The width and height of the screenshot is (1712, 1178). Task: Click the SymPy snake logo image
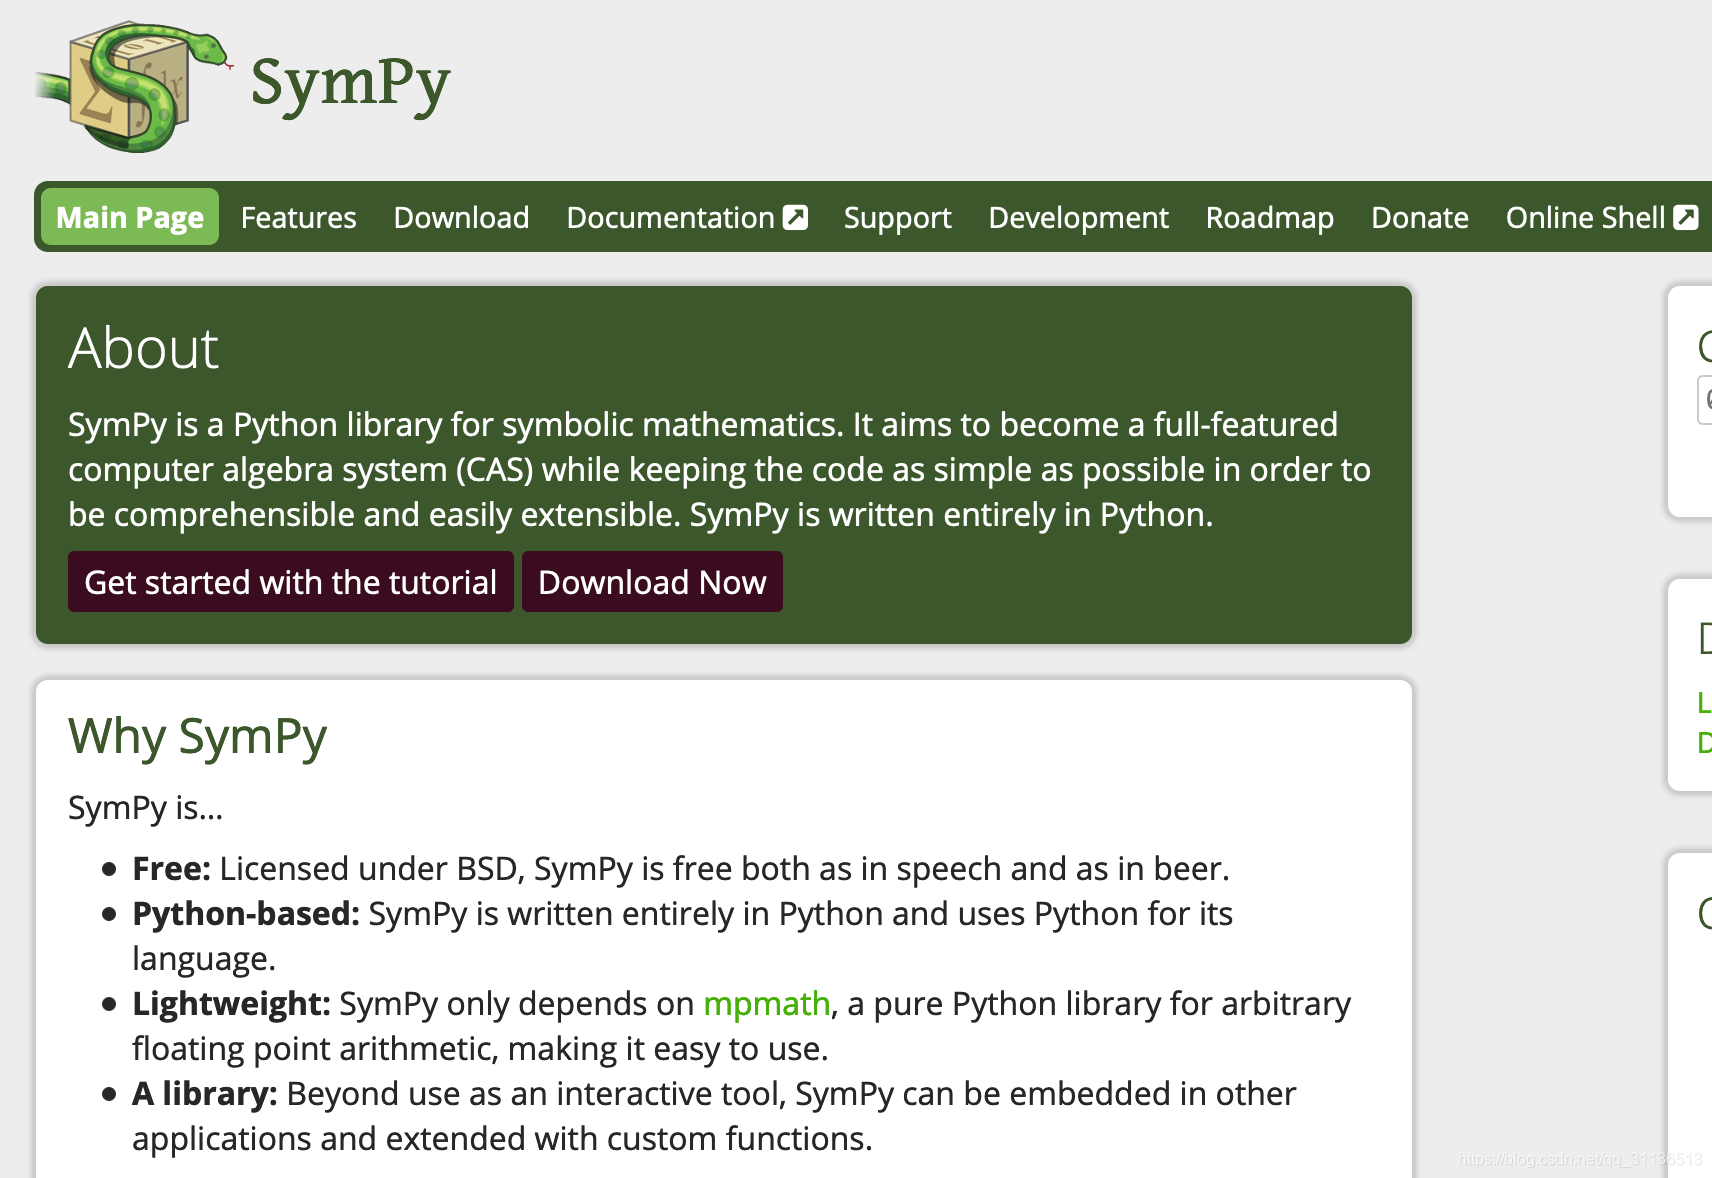pyautogui.click(x=134, y=87)
